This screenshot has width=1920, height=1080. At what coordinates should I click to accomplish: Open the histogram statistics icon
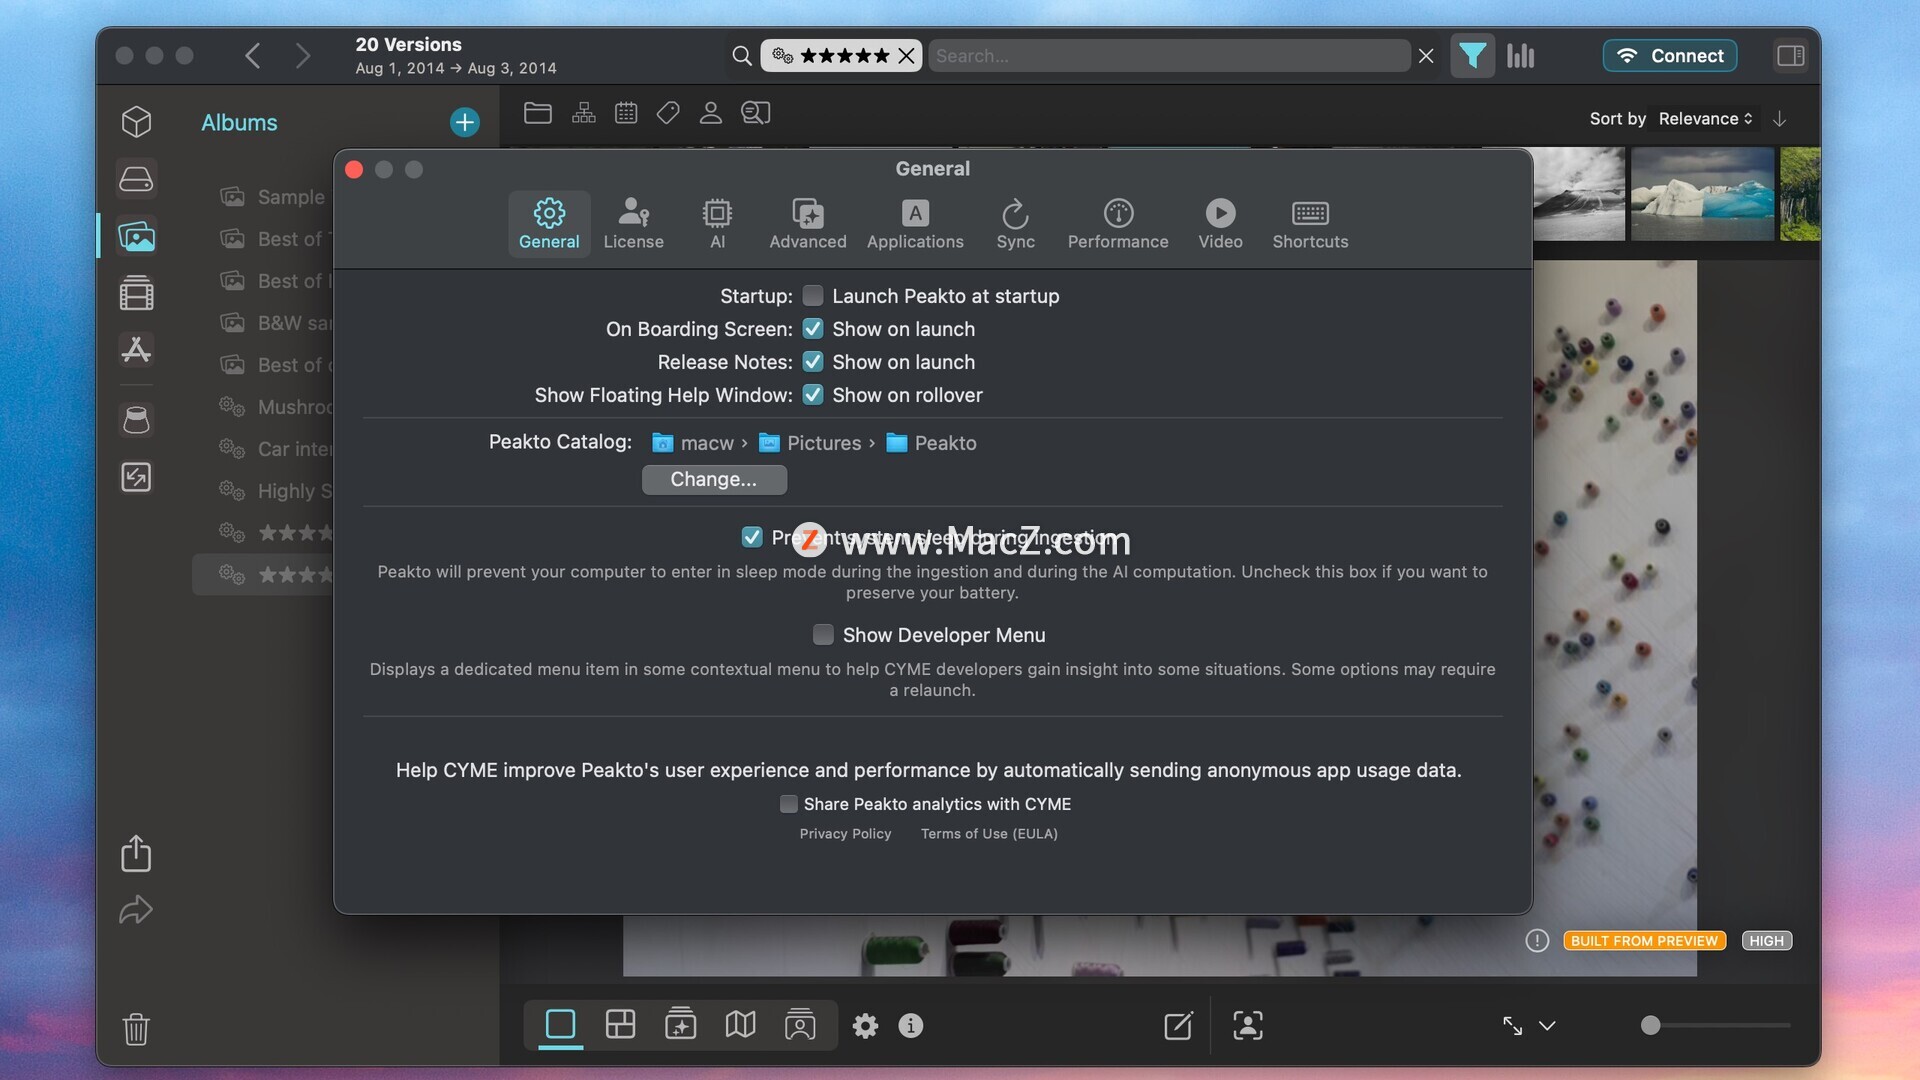[1520, 56]
